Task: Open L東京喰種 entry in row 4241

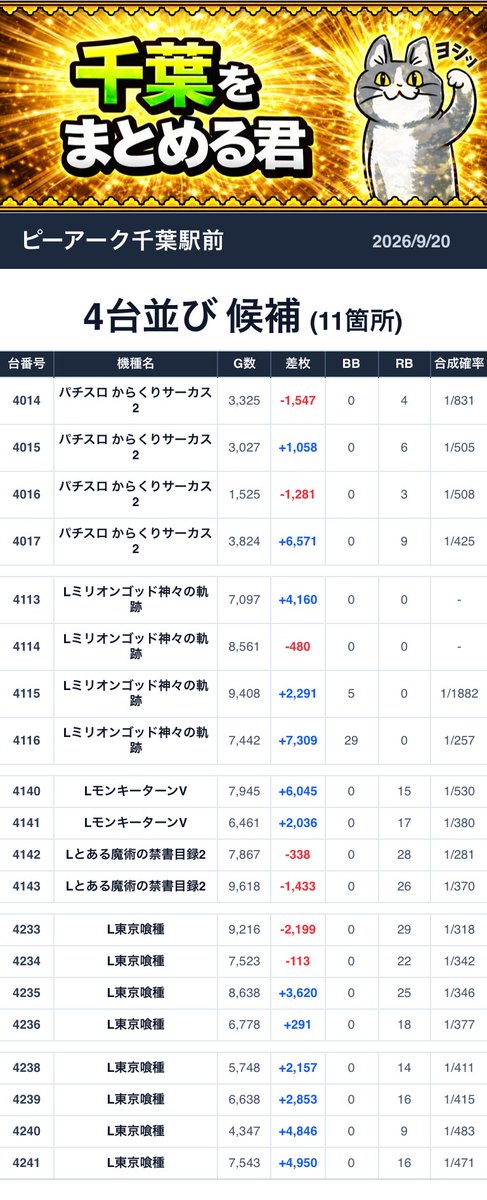Action: pos(135,1163)
